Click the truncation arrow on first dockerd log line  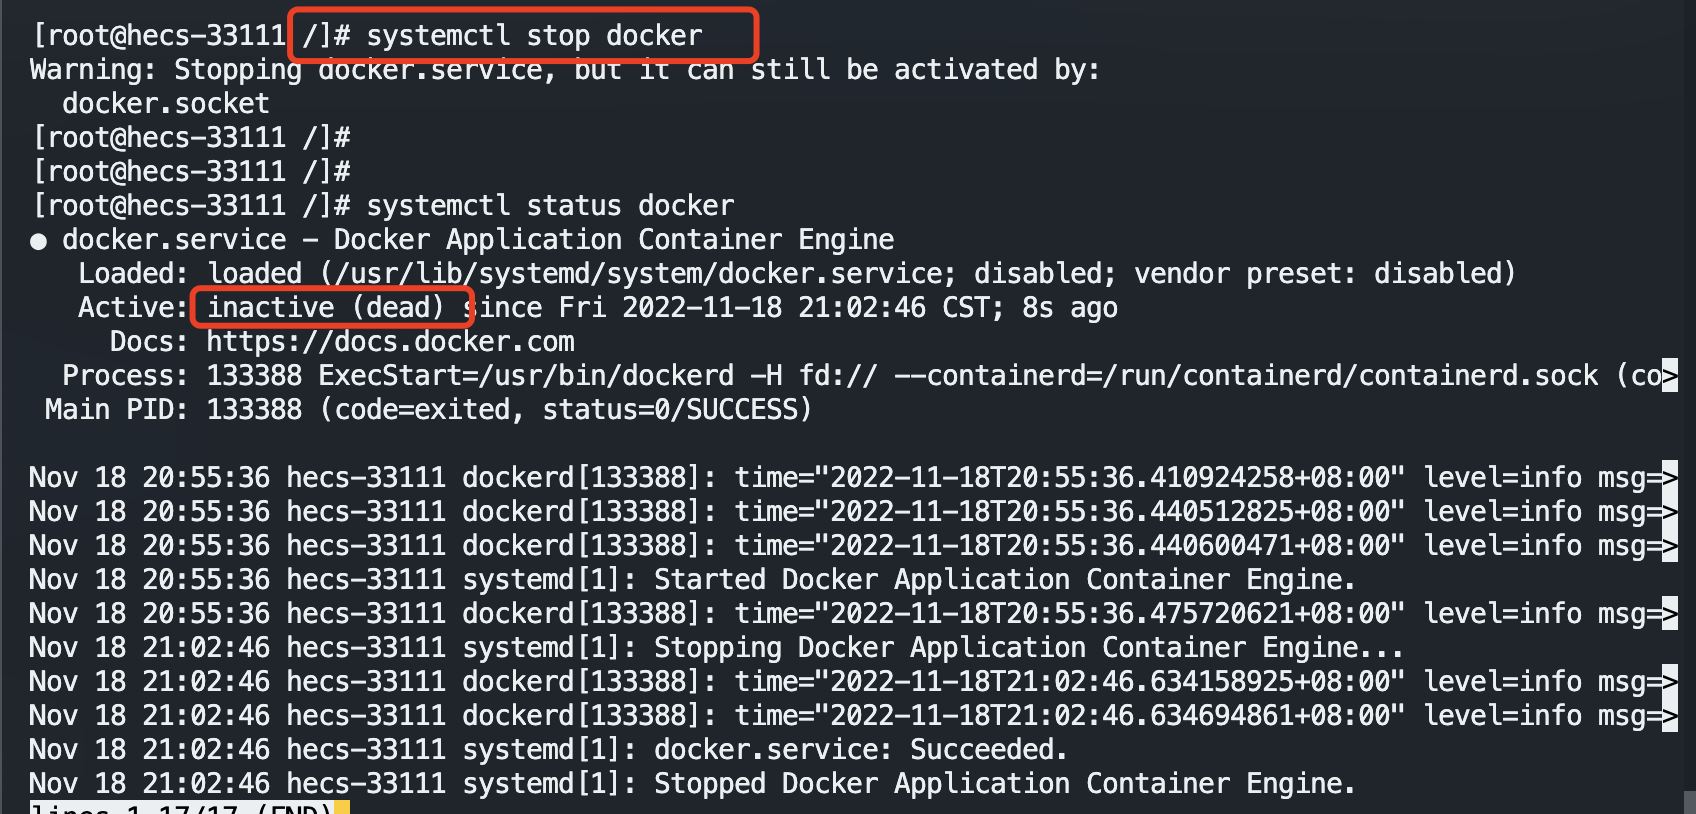pos(1669,478)
